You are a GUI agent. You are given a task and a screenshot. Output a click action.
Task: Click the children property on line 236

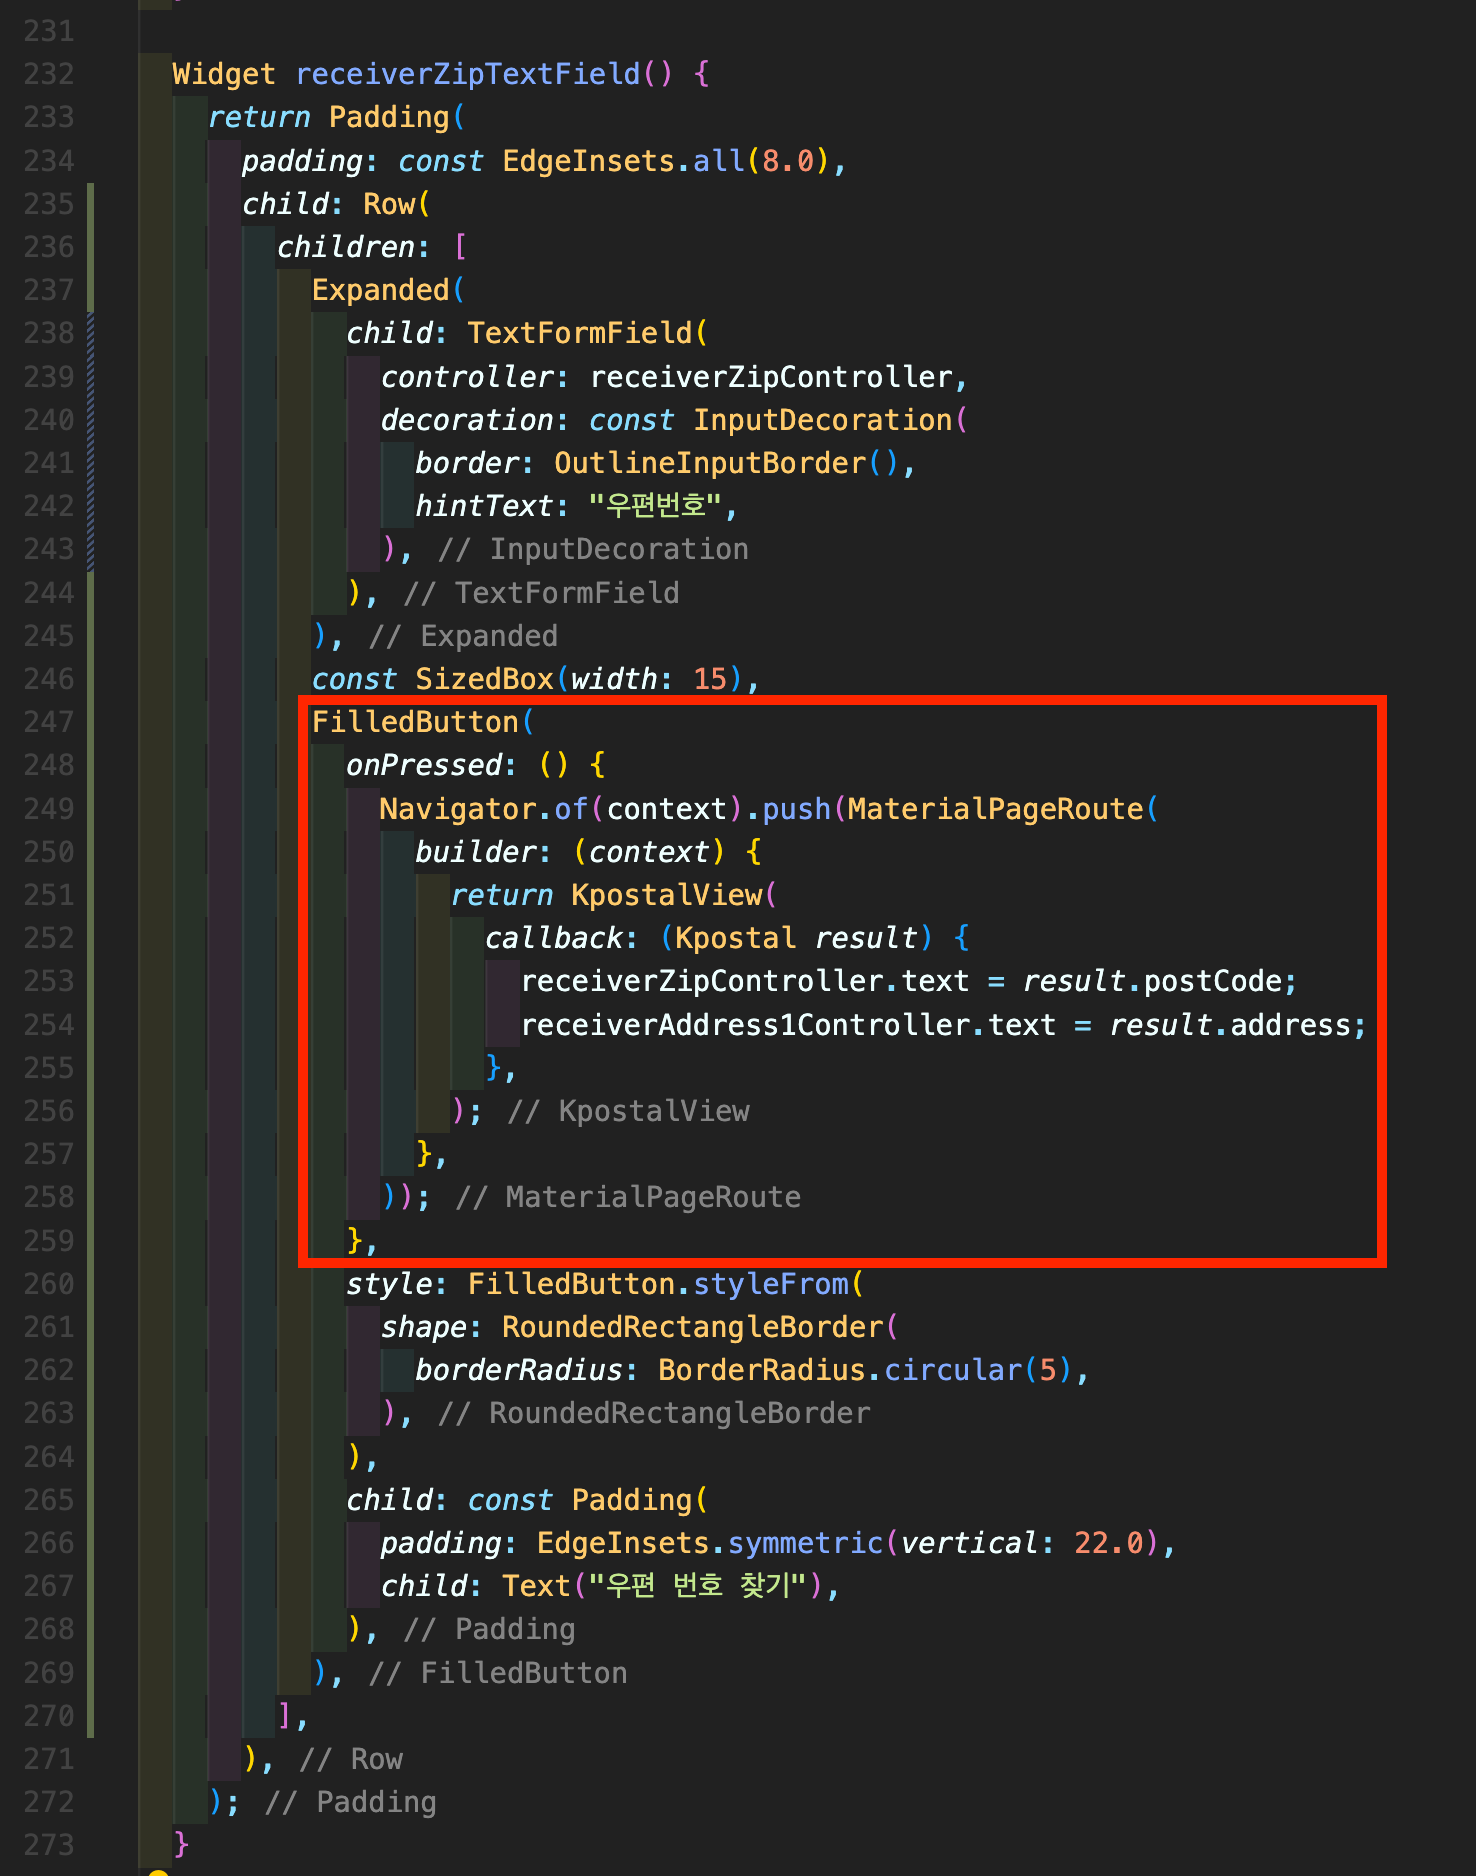click(x=346, y=247)
